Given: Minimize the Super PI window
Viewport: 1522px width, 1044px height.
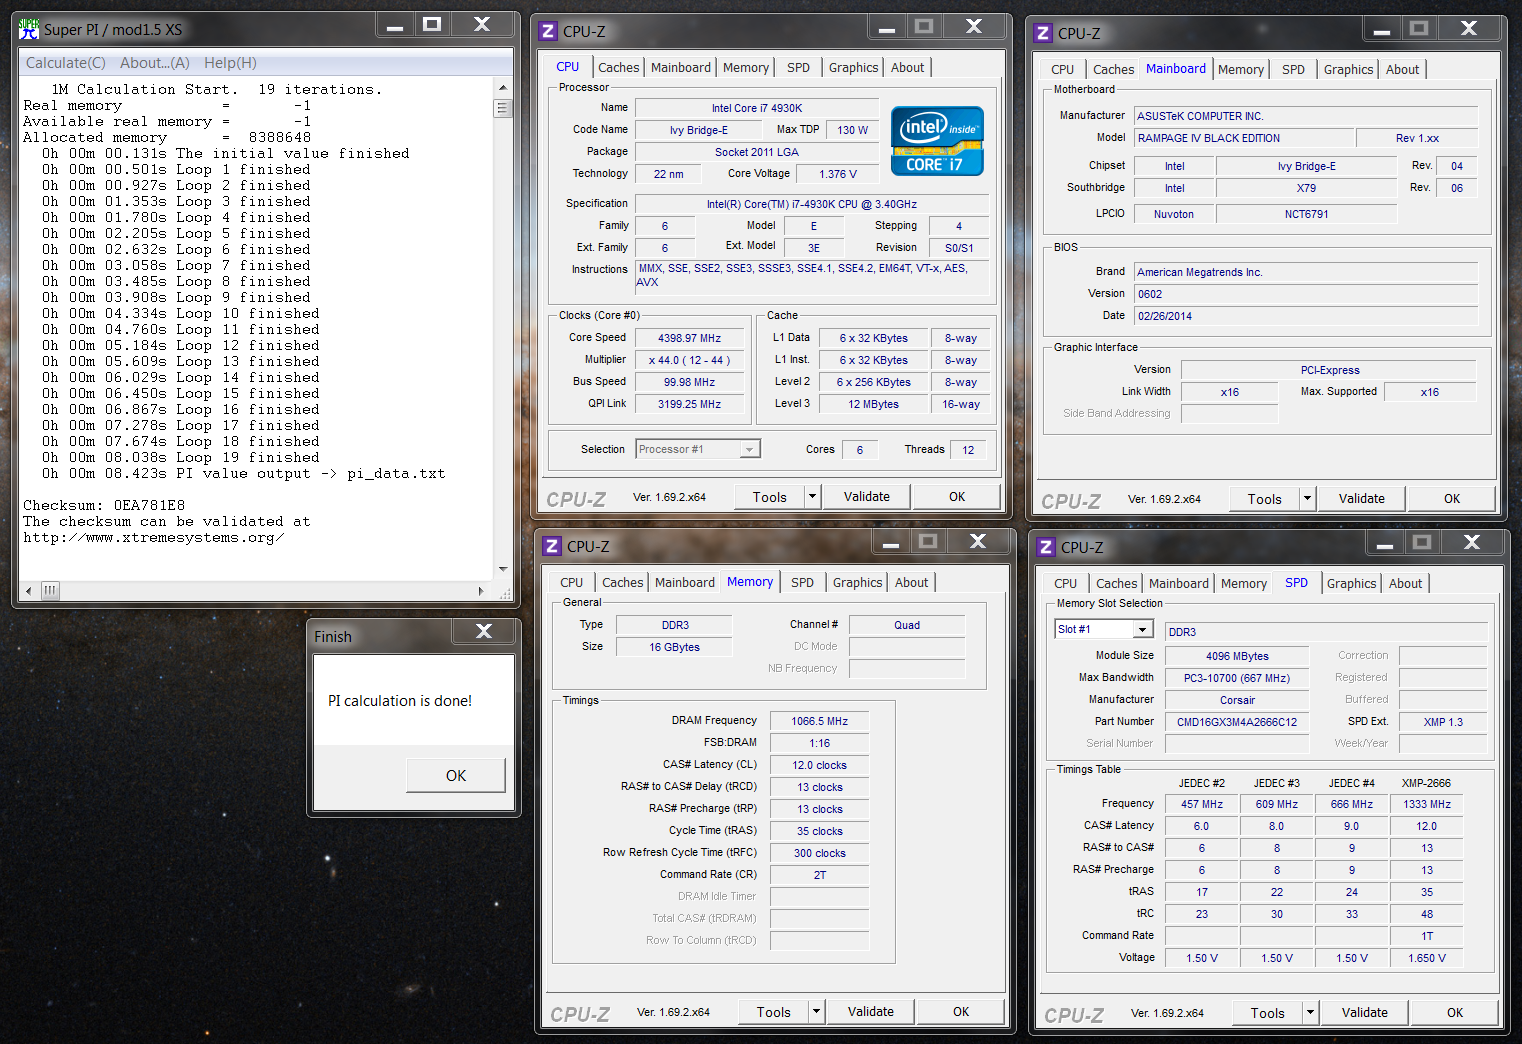Looking at the screenshot, I should coord(395,26).
